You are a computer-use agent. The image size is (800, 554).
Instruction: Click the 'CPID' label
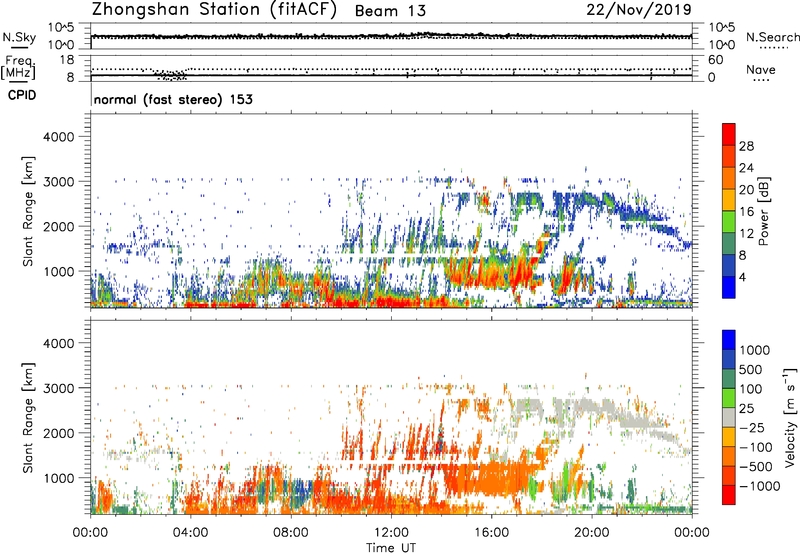[x=22, y=95]
